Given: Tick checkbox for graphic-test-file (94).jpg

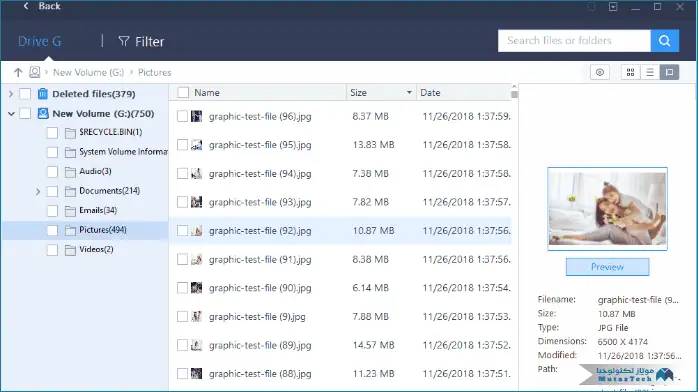Looking at the screenshot, I should tap(182, 174).
